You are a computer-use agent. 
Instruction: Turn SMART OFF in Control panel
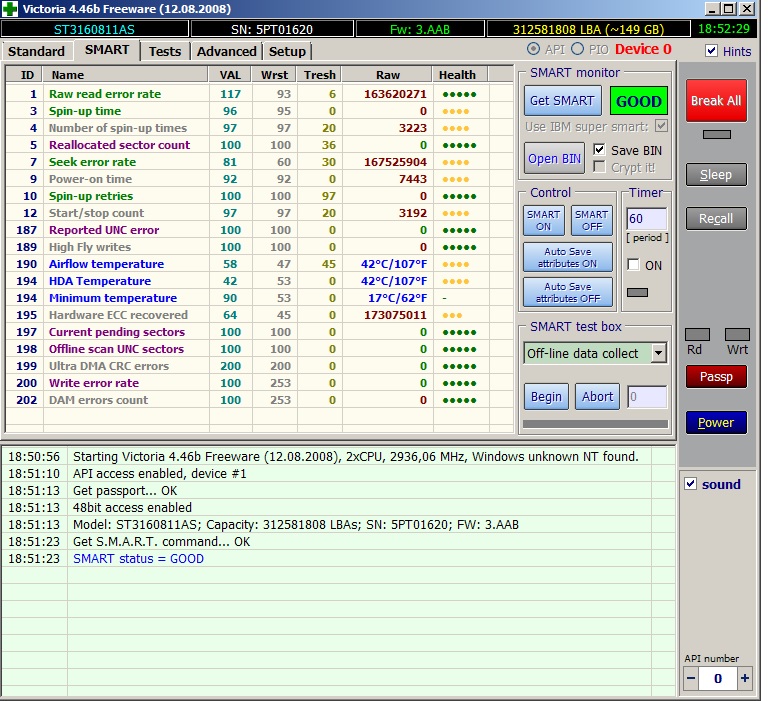pos(591,220)
